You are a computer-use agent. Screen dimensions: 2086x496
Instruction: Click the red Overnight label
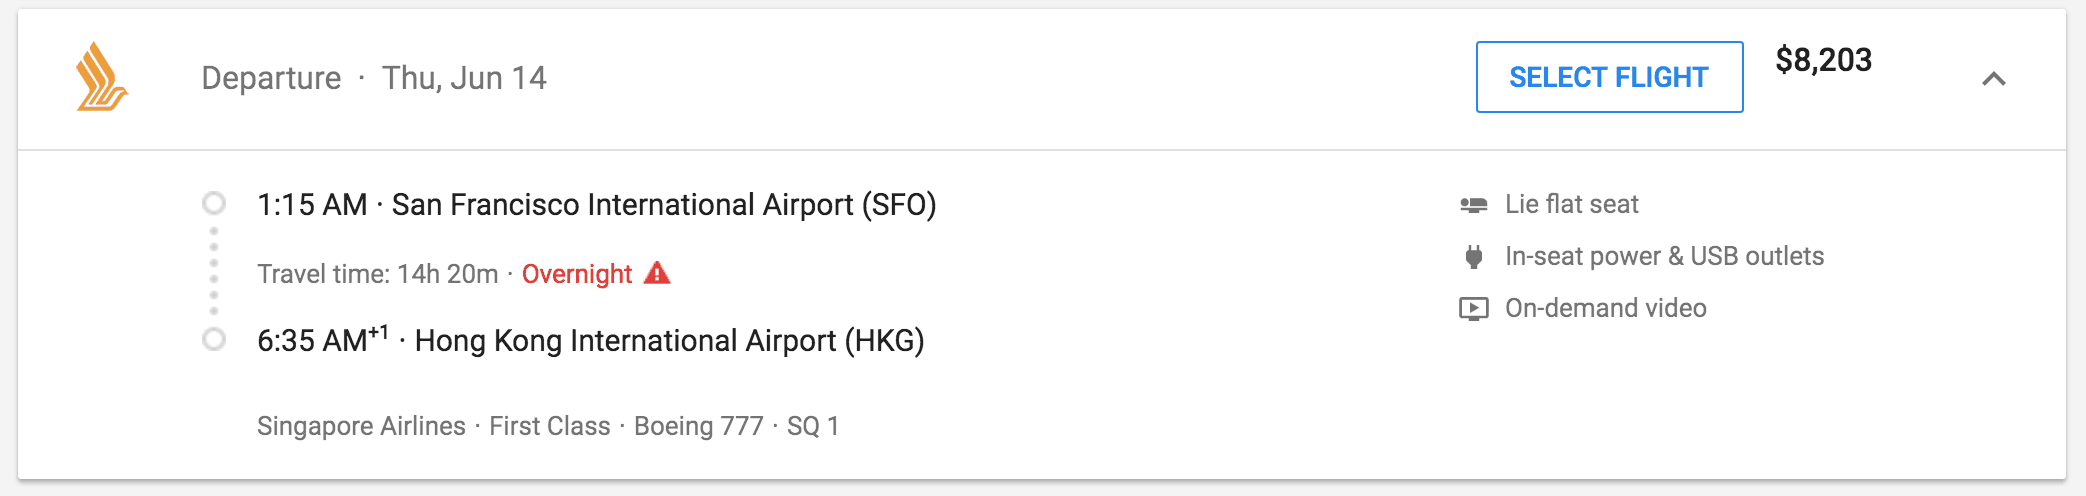577,274
